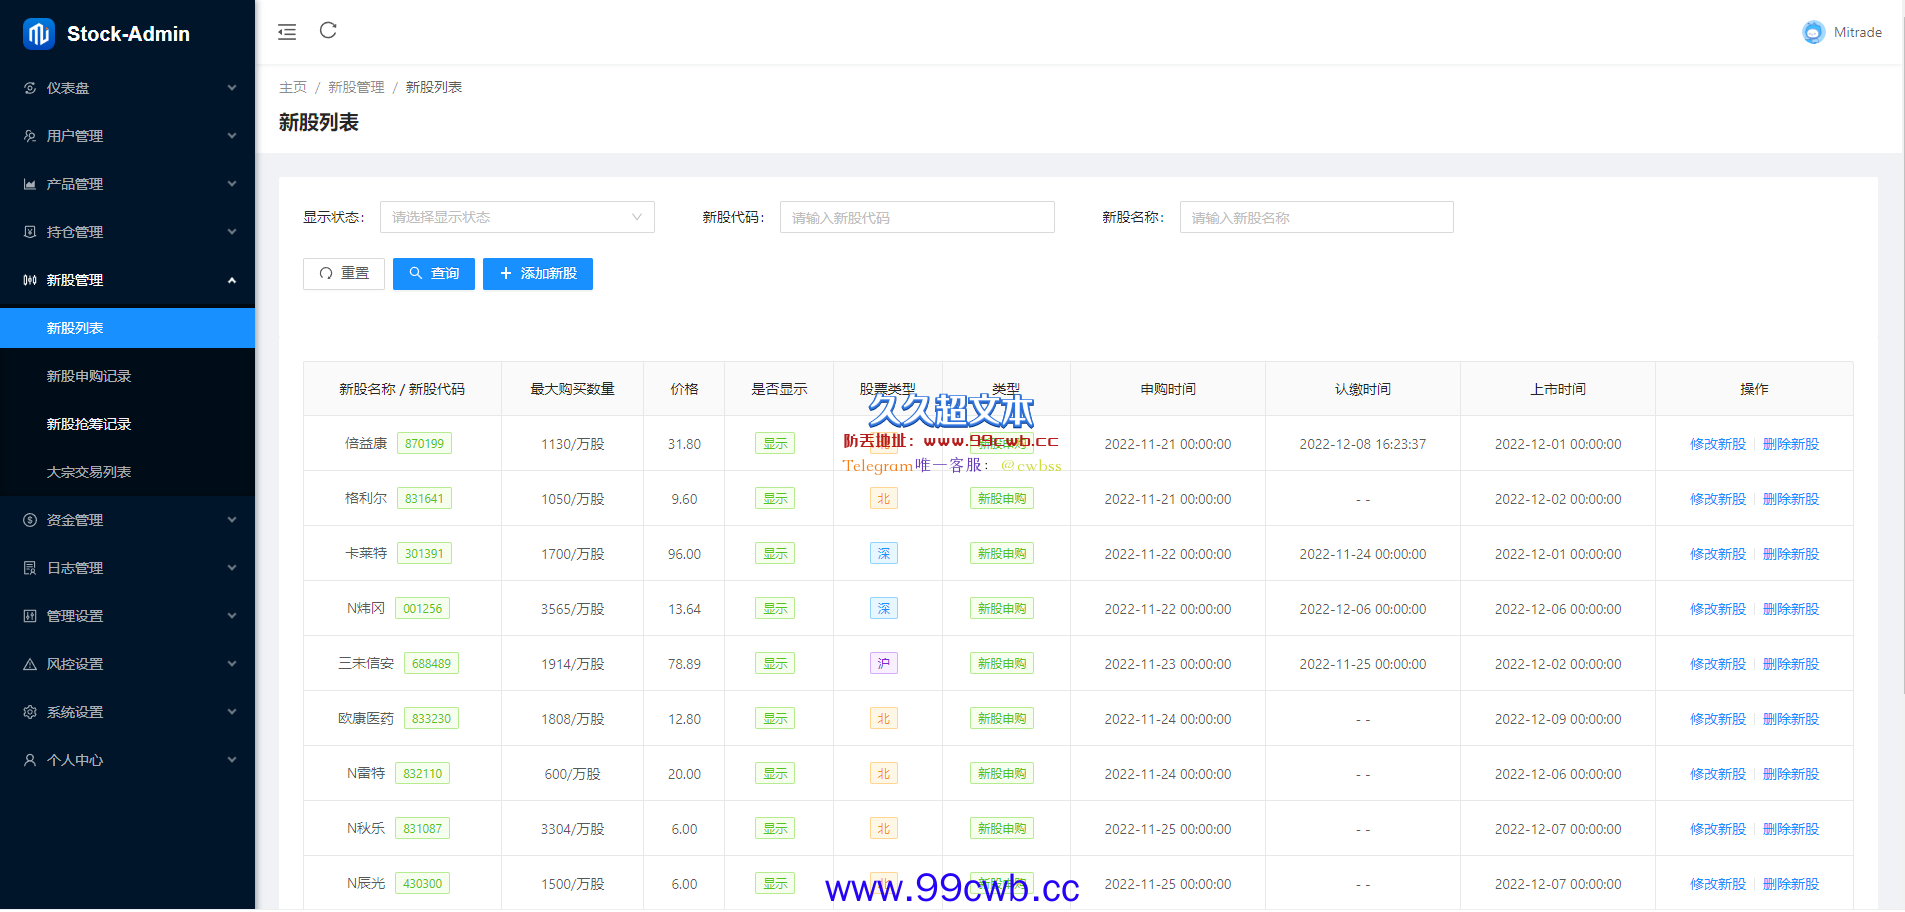This screenshot has height=912, width=1905.
Task: Open the 管理设置 menu
Action: pyautogui.click(x=127, y=616)
